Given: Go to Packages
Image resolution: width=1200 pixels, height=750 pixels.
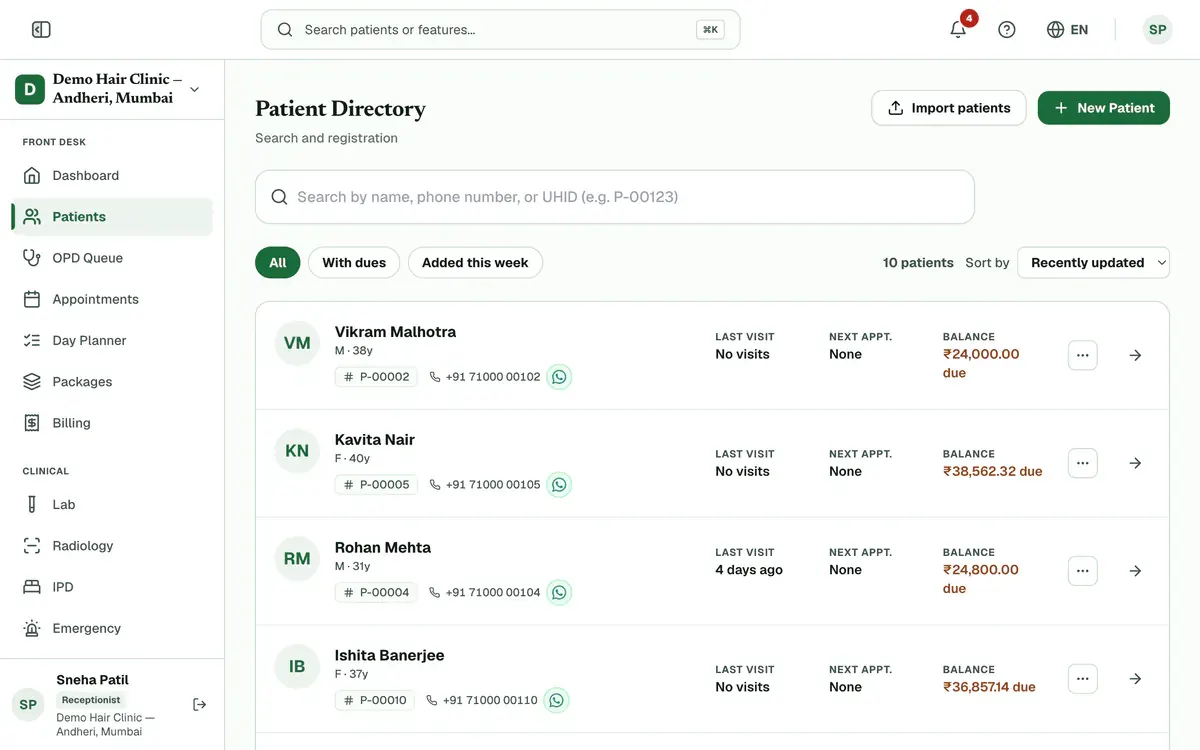Looking at the screenshot, I should pos(112,382).
